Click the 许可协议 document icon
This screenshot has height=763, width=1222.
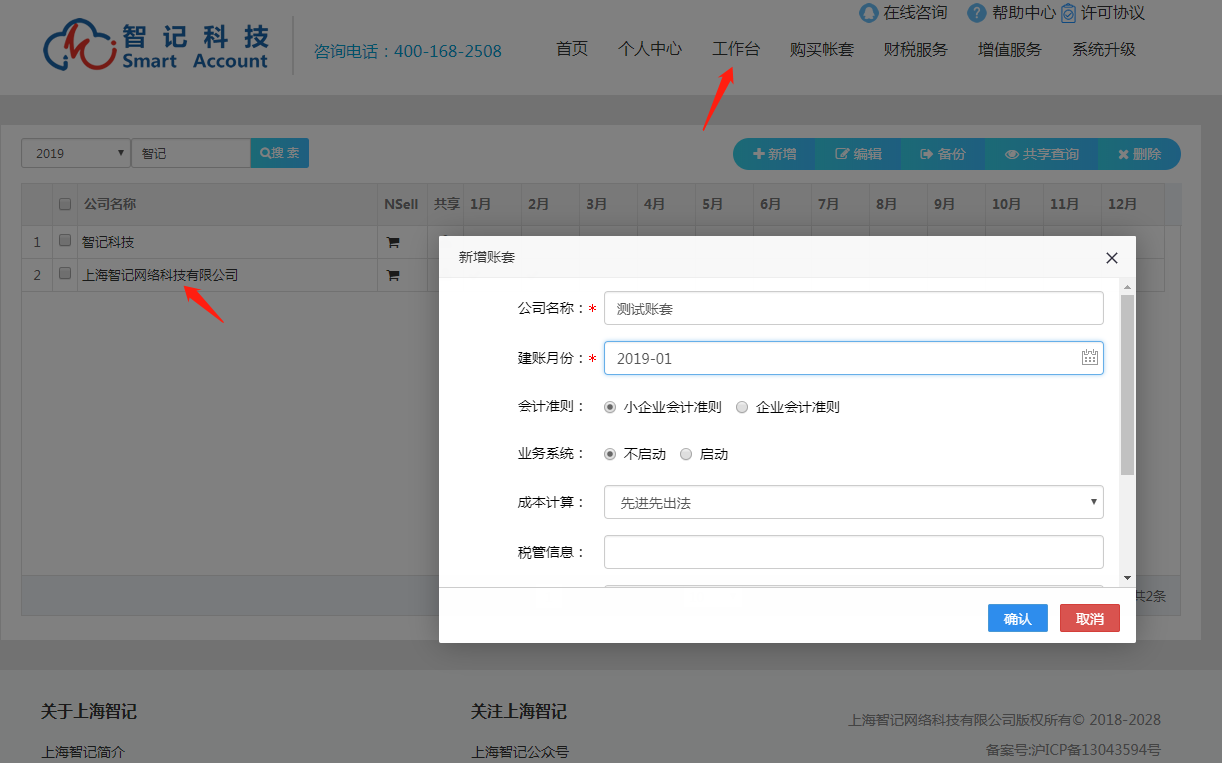click(1068, 14)
